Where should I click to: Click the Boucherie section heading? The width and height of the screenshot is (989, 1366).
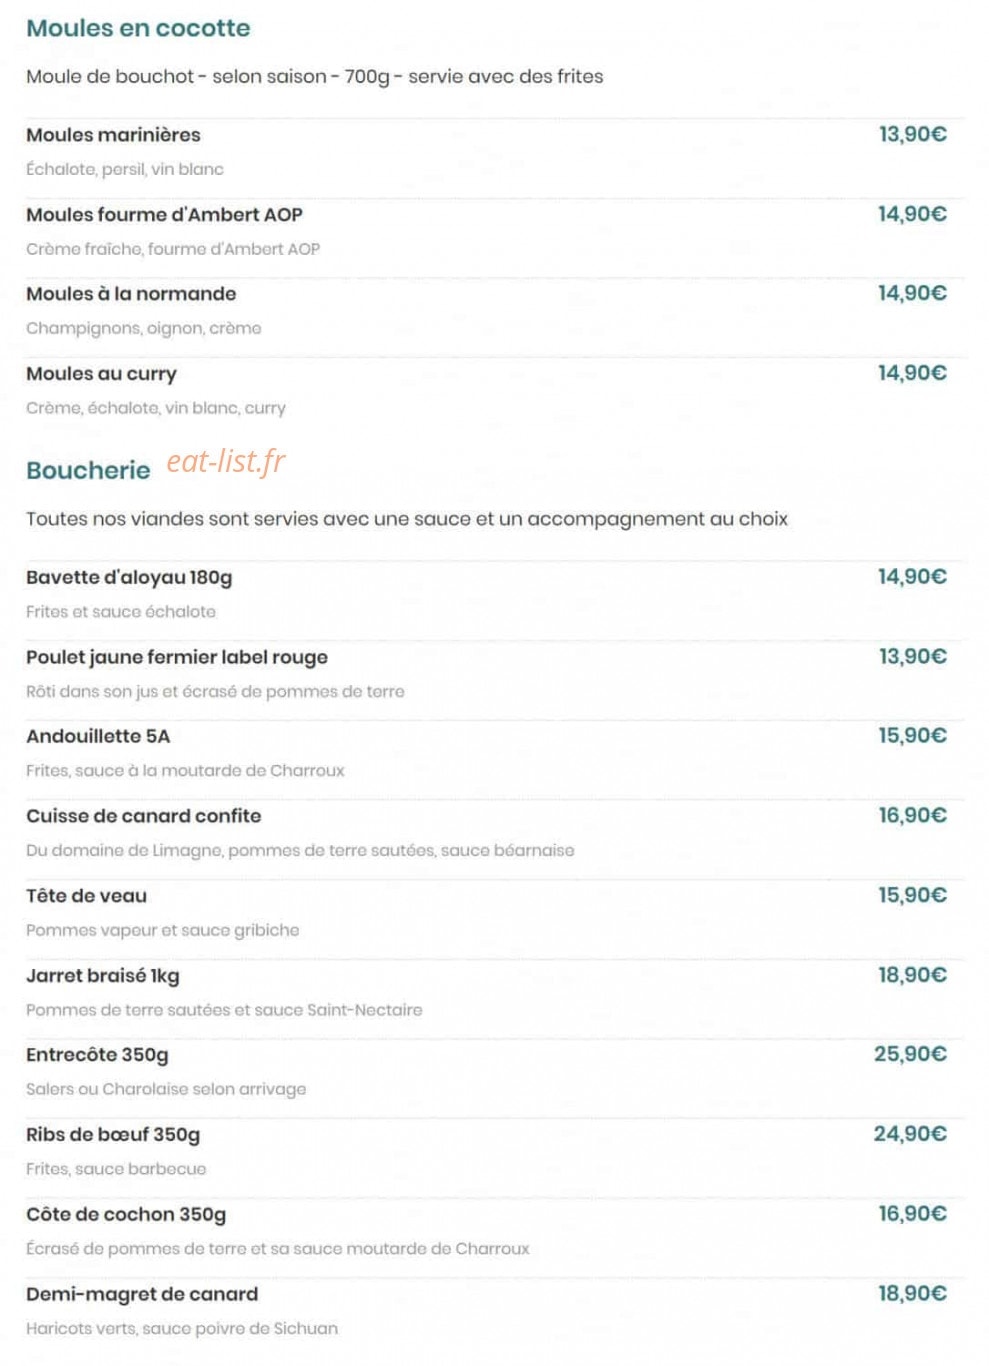tap(88, 470)
